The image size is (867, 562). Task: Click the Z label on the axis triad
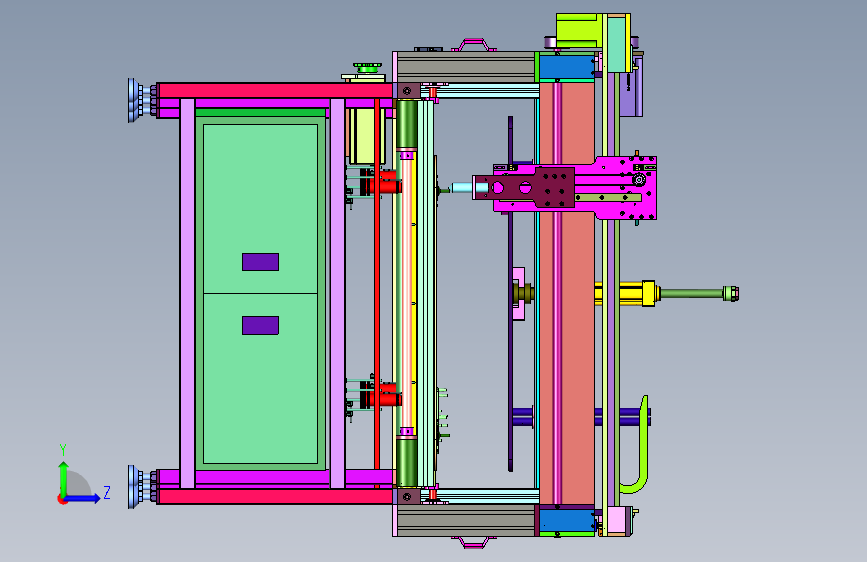point(107,492)
